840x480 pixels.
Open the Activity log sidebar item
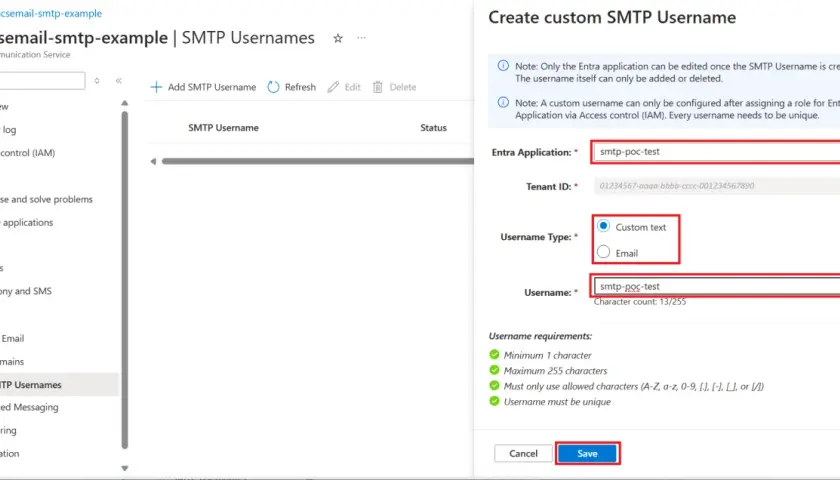click(x=8, y=130)
